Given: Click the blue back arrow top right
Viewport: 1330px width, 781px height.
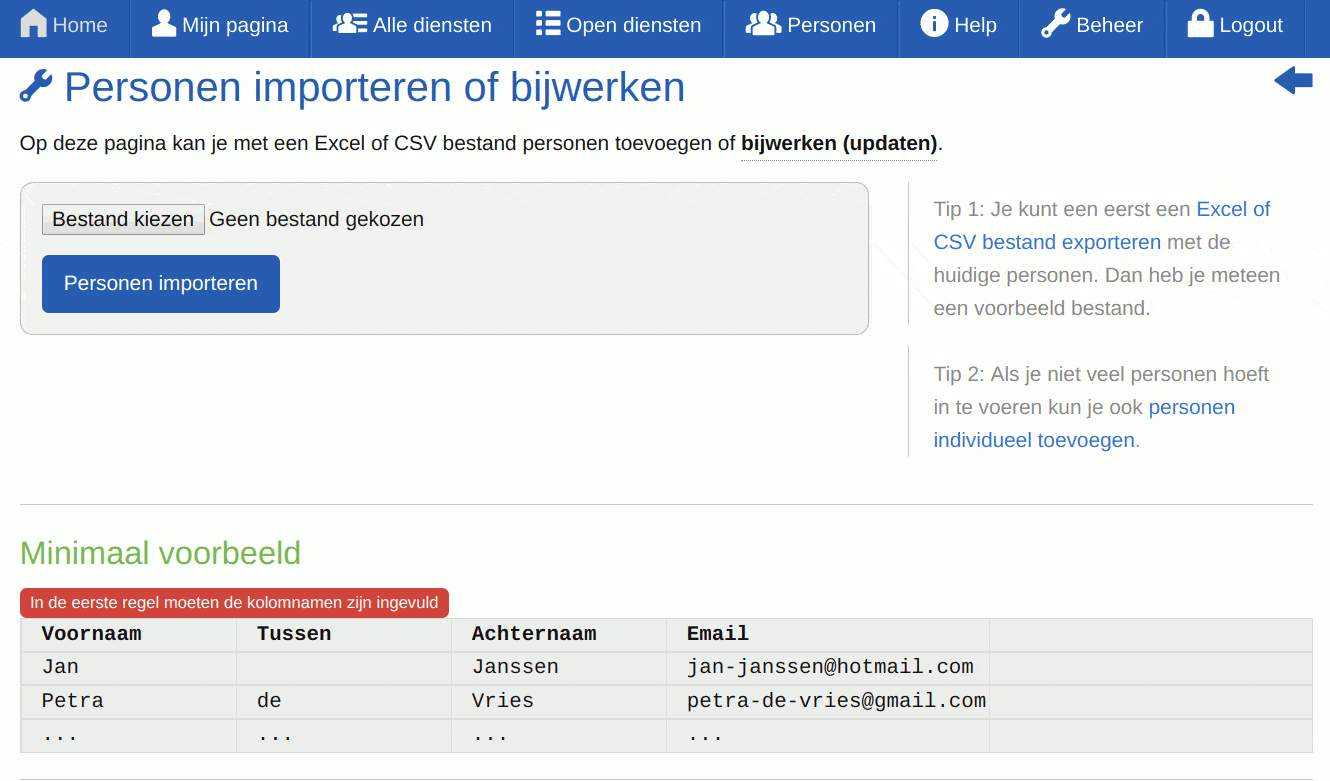Looking at the screenshot, I should point(1293,80).
